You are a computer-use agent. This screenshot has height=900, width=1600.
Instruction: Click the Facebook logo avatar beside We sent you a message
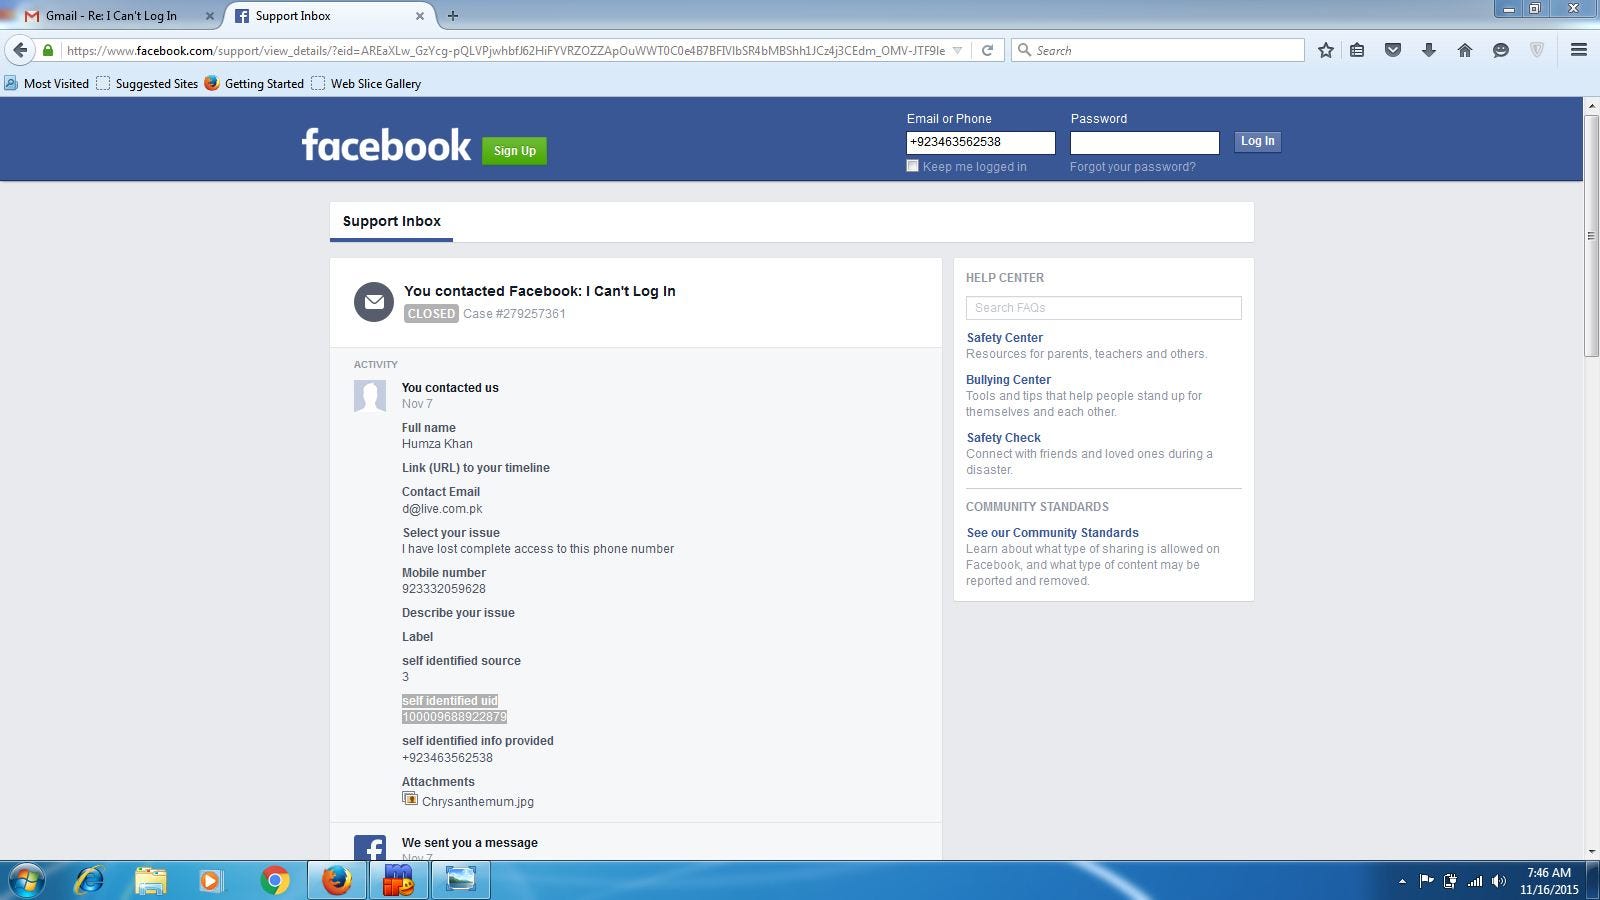pyautogui.click(x=370, y=847)
